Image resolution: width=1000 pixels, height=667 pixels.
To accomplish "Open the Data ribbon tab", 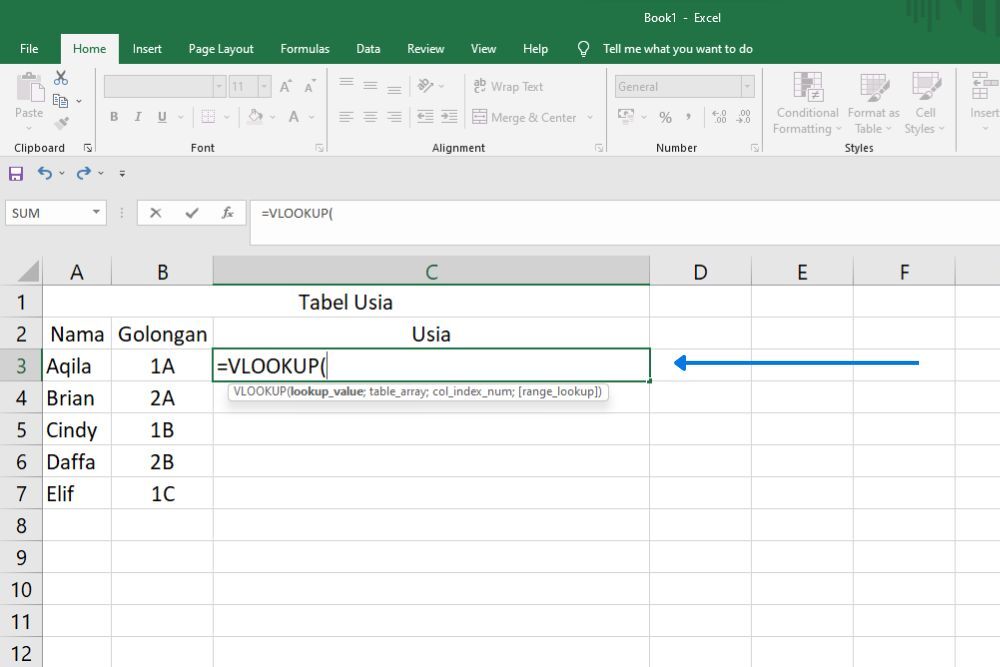I will click(367, 48).
